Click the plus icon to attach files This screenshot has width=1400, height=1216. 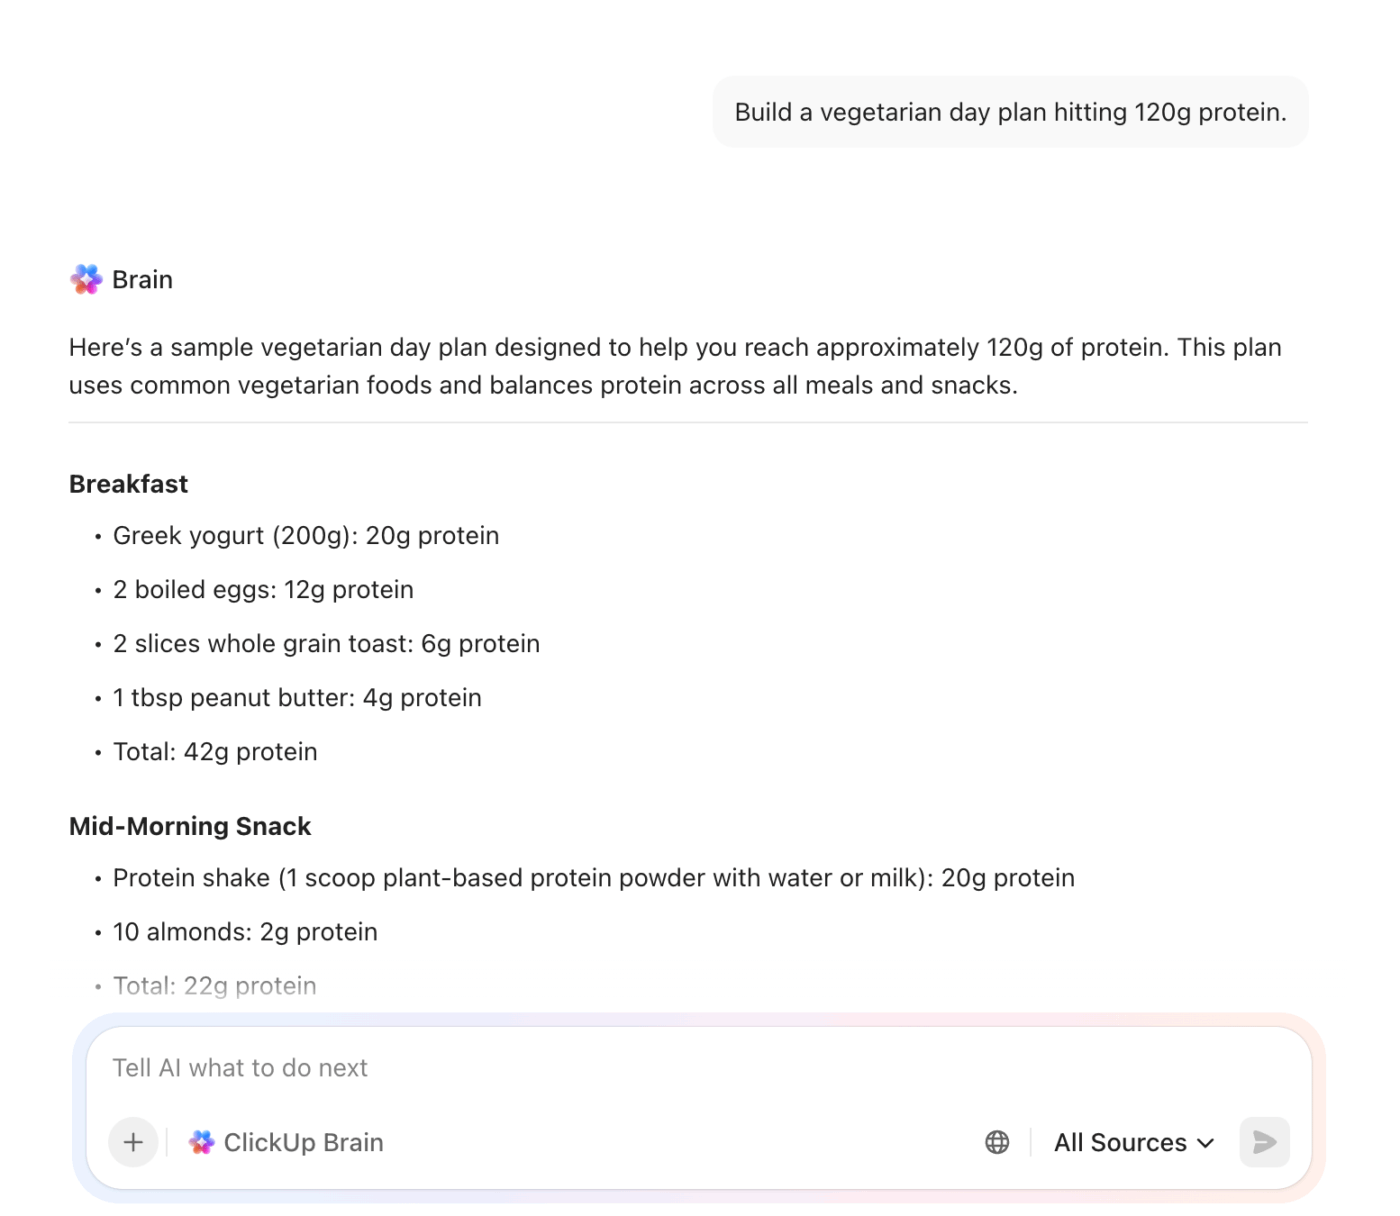click(133, 1142)
